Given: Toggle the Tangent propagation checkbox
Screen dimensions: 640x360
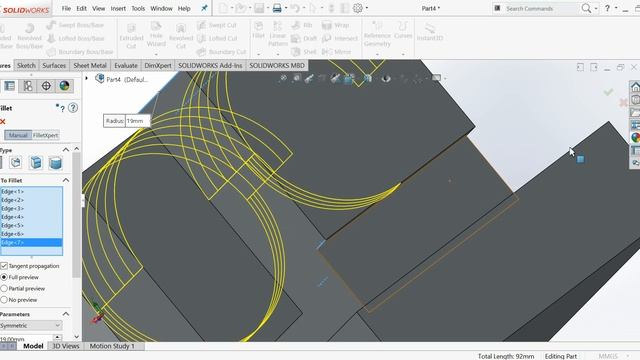Looking at the screenshot, I should [4, 266].
